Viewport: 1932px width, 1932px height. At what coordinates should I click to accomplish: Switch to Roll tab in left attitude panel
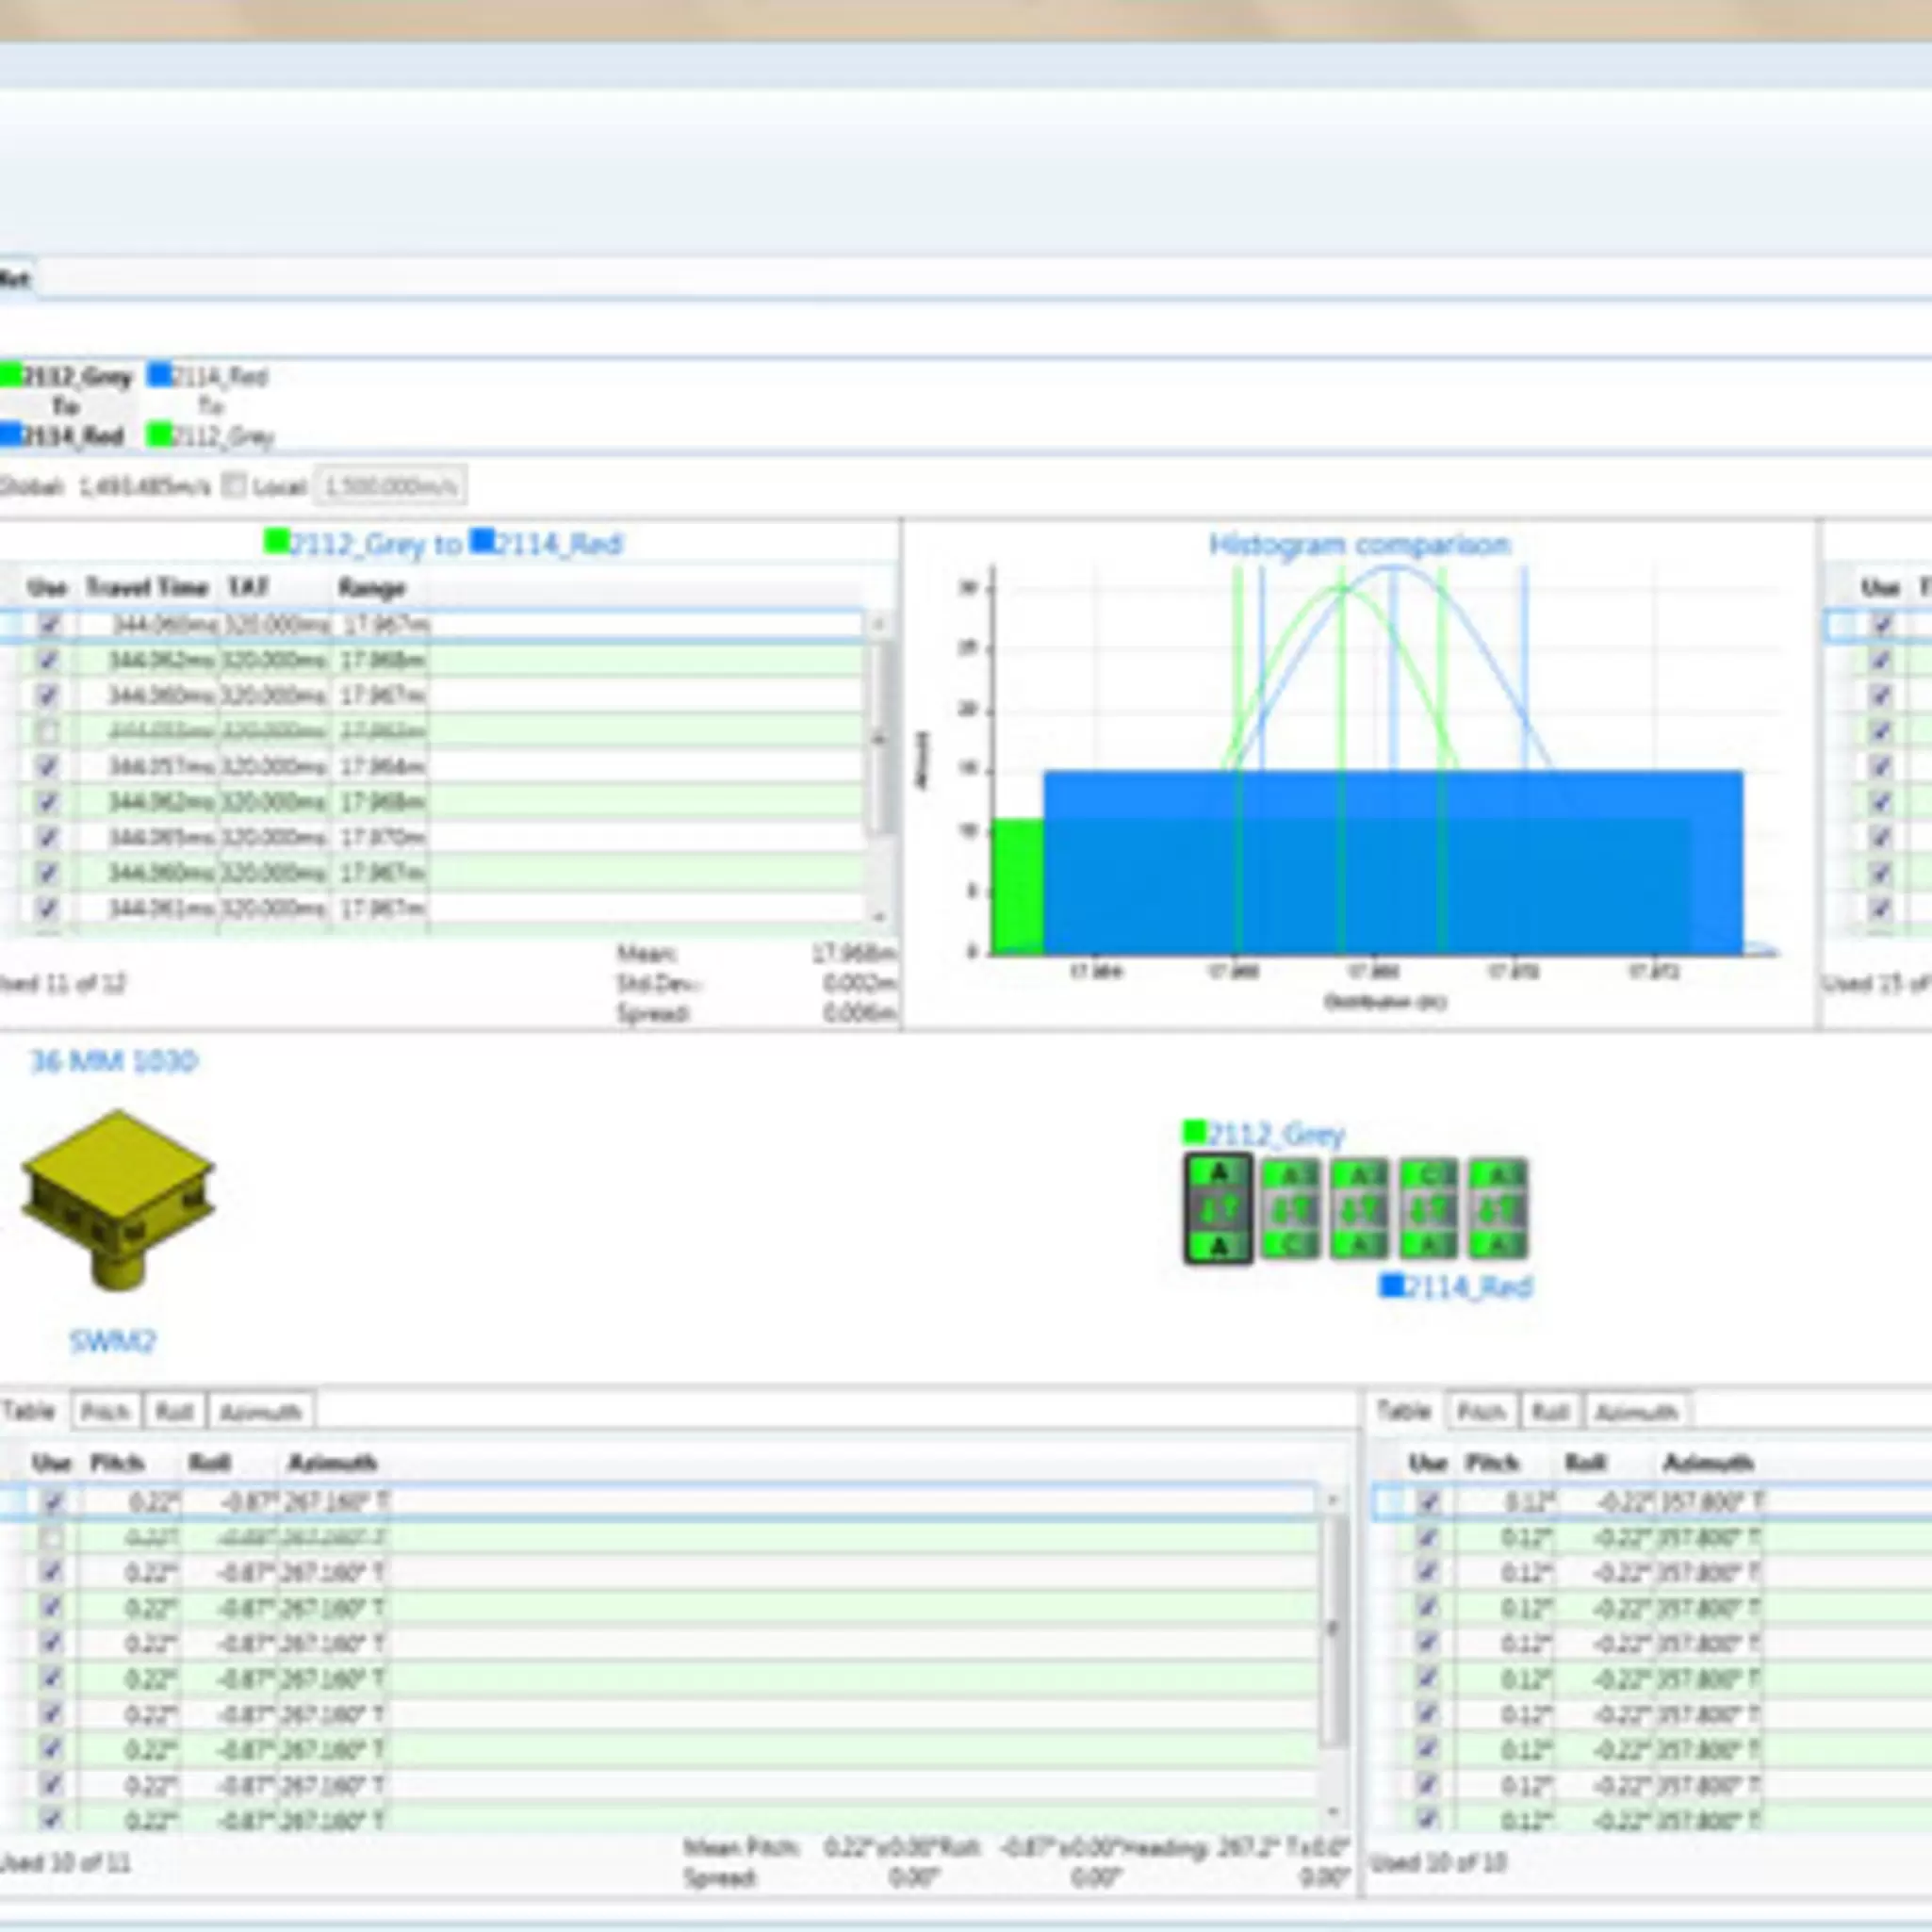[x=174, y=1412]
